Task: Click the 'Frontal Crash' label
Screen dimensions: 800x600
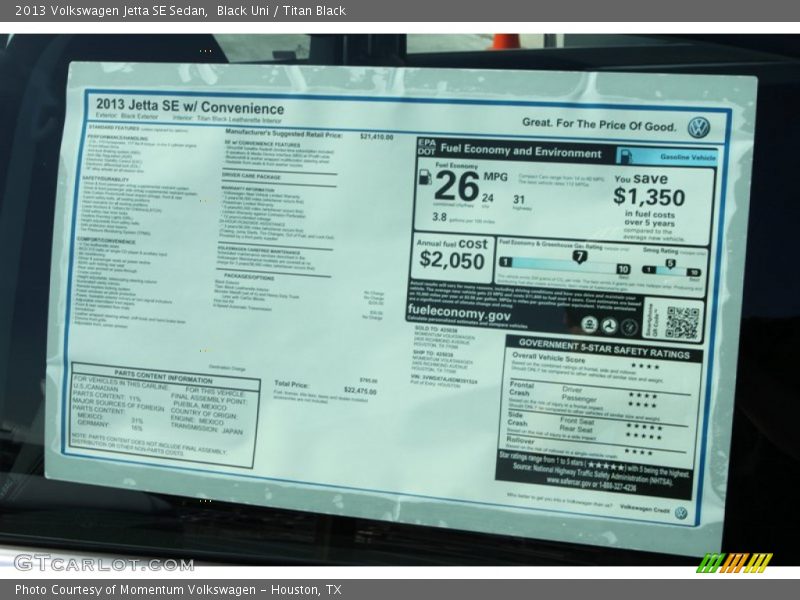Action: (x=521, y=389)
